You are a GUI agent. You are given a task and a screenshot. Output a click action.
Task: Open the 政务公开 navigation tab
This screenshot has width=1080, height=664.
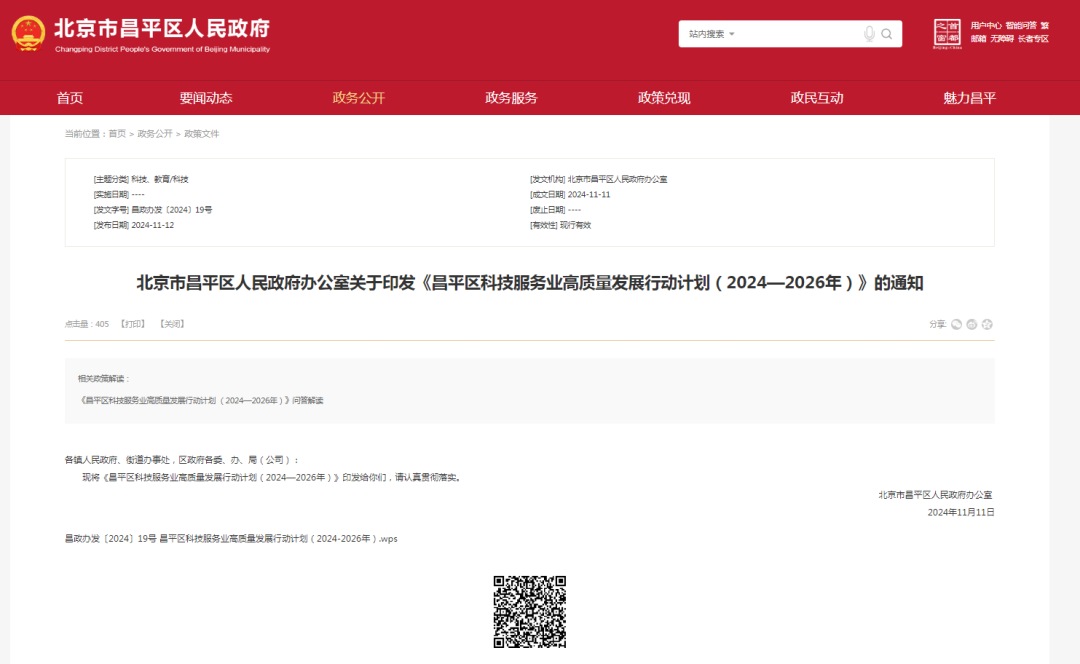(358, 98)
